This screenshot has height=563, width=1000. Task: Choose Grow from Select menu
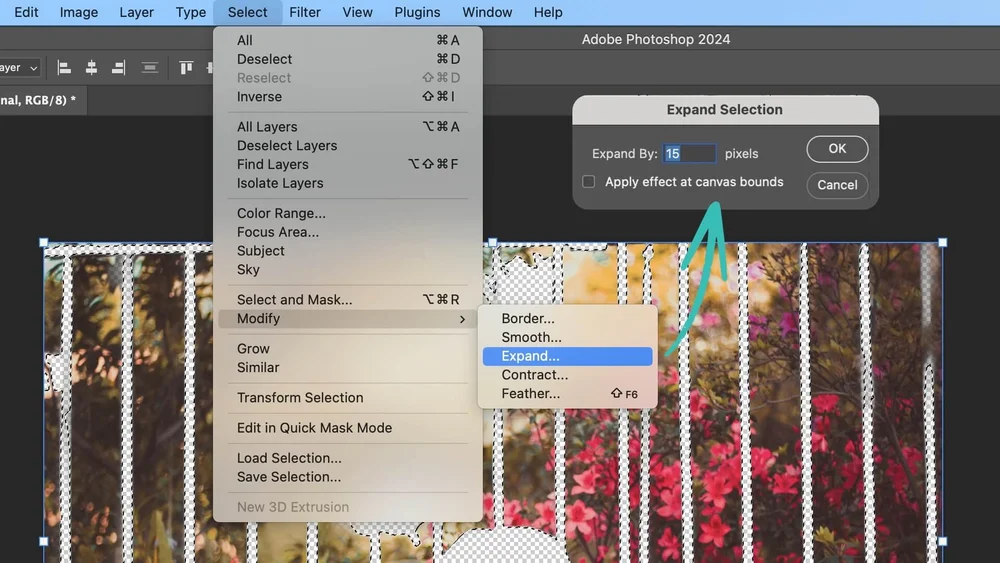(348, 349)
